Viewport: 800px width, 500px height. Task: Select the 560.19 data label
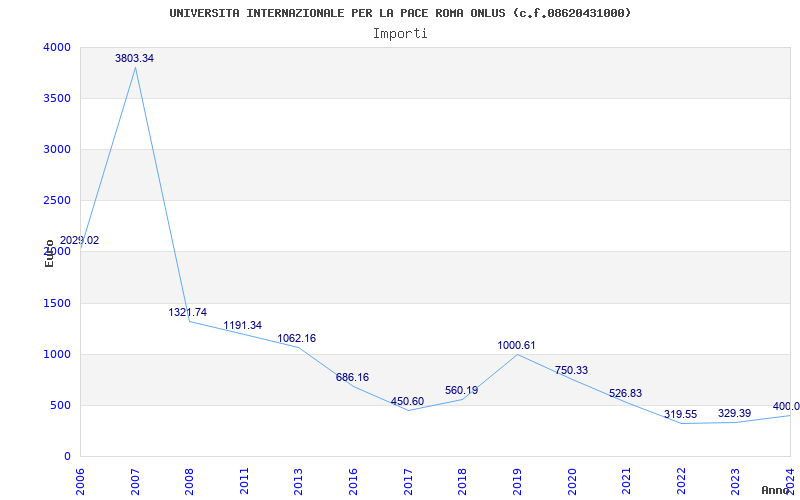click(x=461, y=390)
